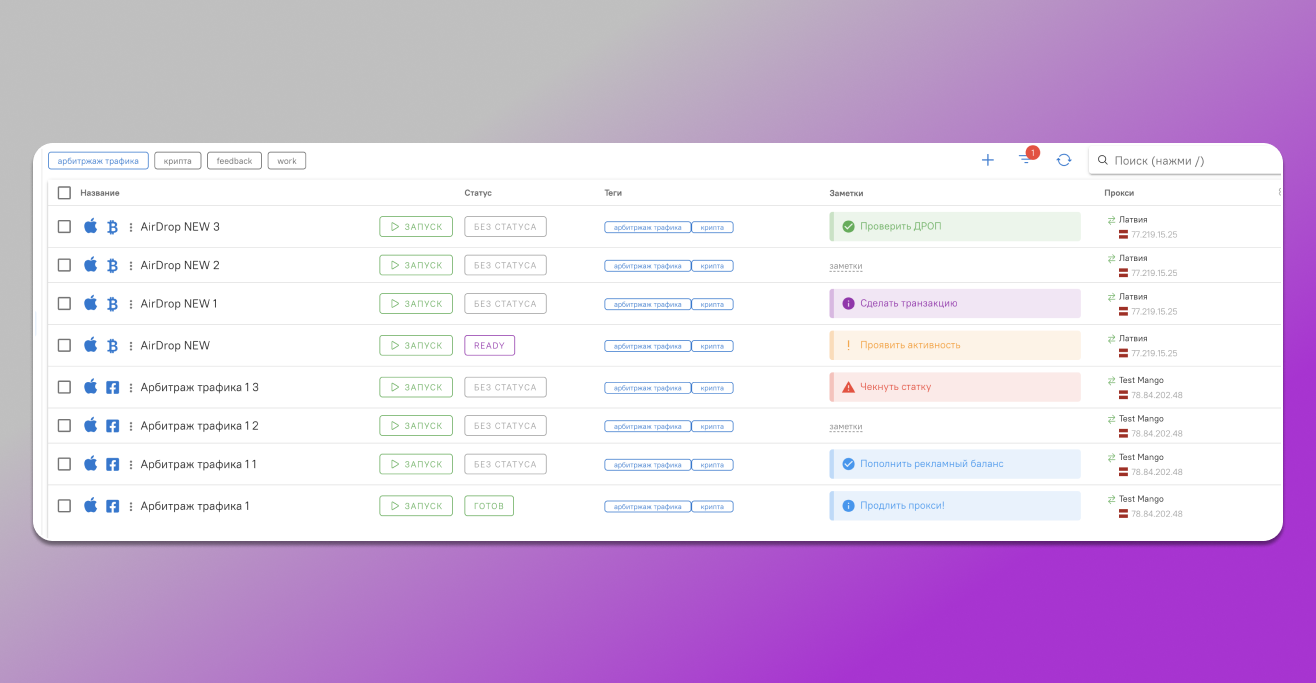
Task: Click the Latvia flag for AirDrop NEW 1
Action: tap(1123, 311)
